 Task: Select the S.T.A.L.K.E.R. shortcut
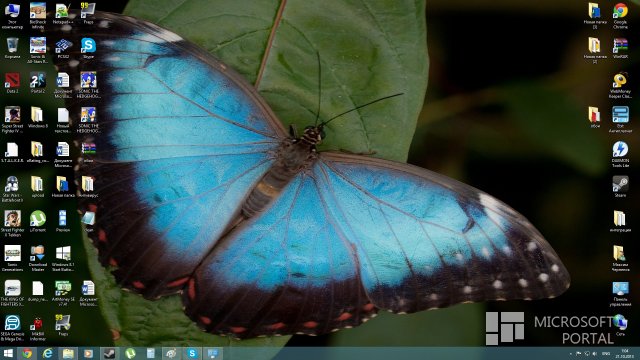(x=12, y=152)
